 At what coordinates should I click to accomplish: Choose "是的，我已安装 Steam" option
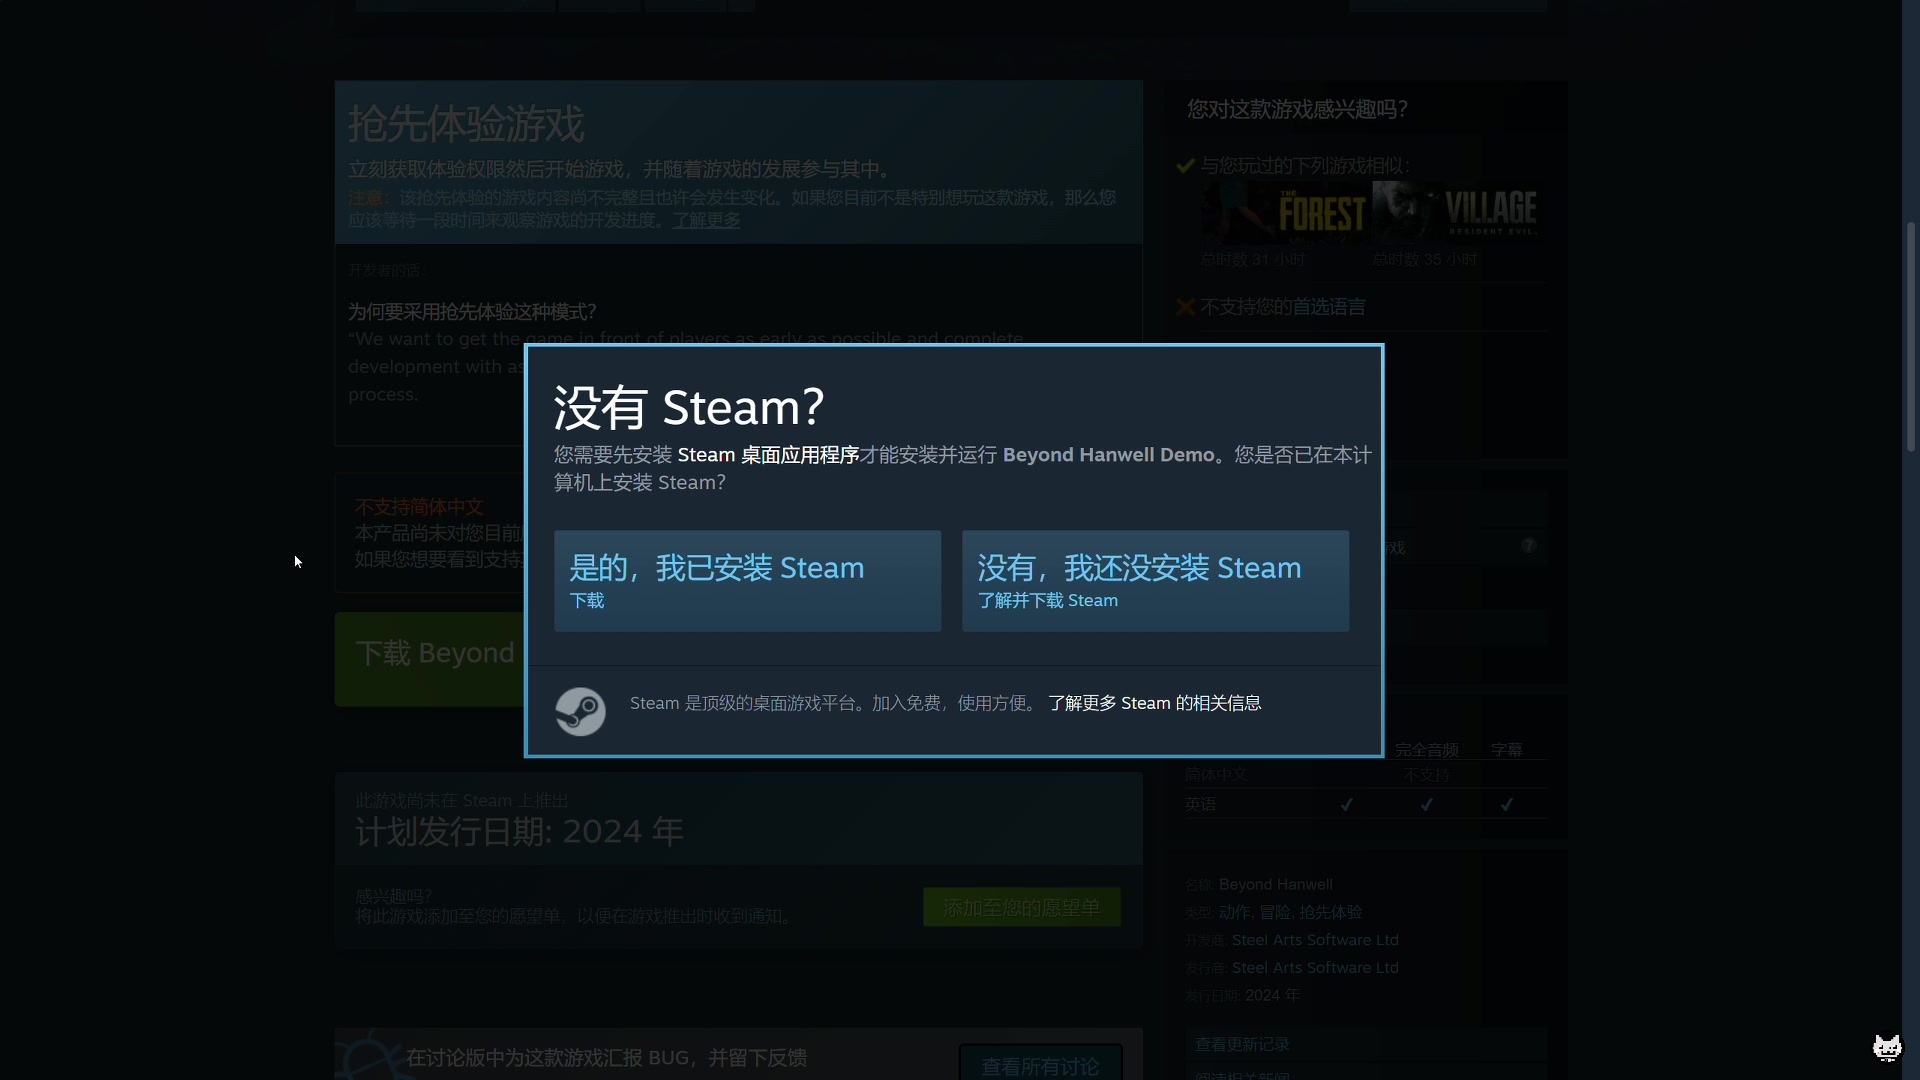click(747, 581)
